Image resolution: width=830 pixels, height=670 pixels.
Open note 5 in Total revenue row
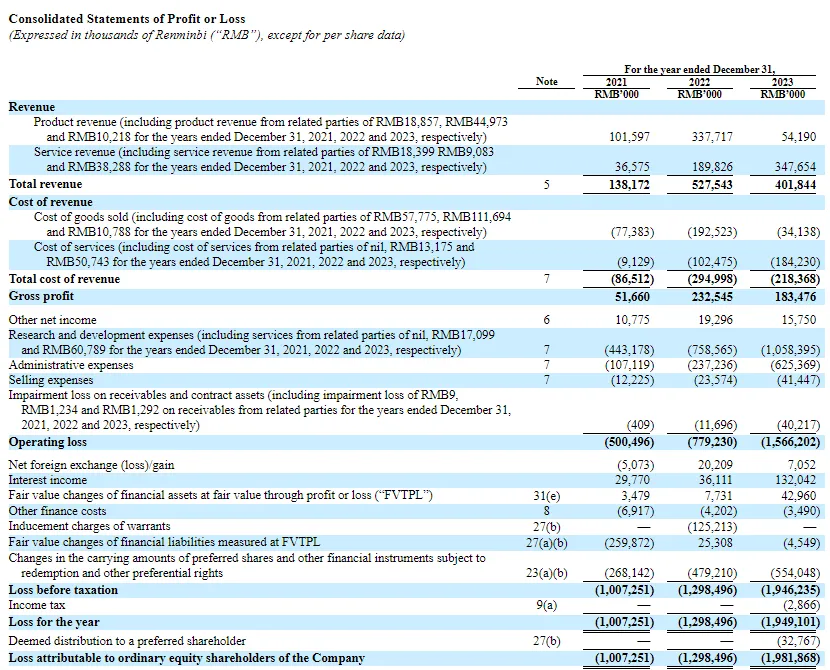(x=547, y=185)
